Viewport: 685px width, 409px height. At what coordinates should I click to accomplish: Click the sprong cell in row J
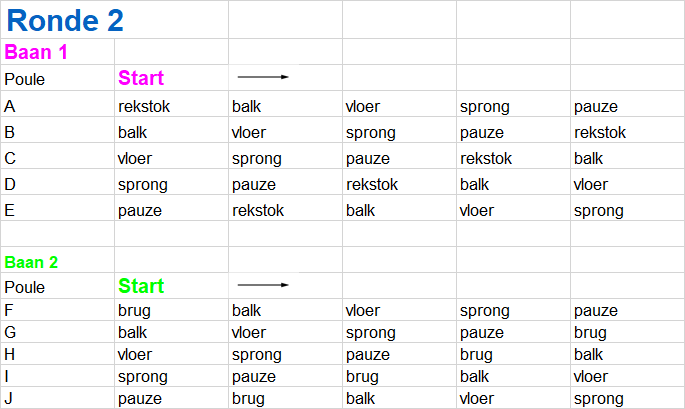pyautogui.click(x=627, y=398)
